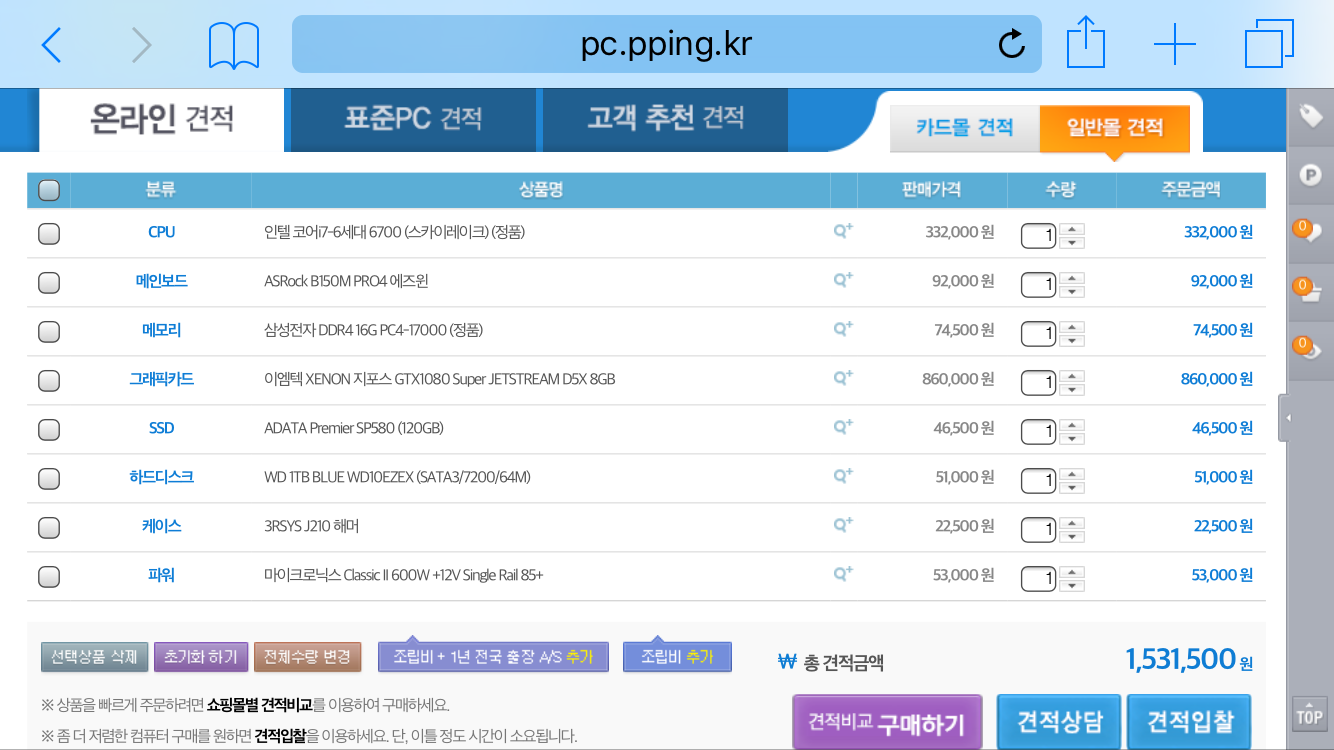Click magnifier detail icon for SSD row

[x=843, y=427]
